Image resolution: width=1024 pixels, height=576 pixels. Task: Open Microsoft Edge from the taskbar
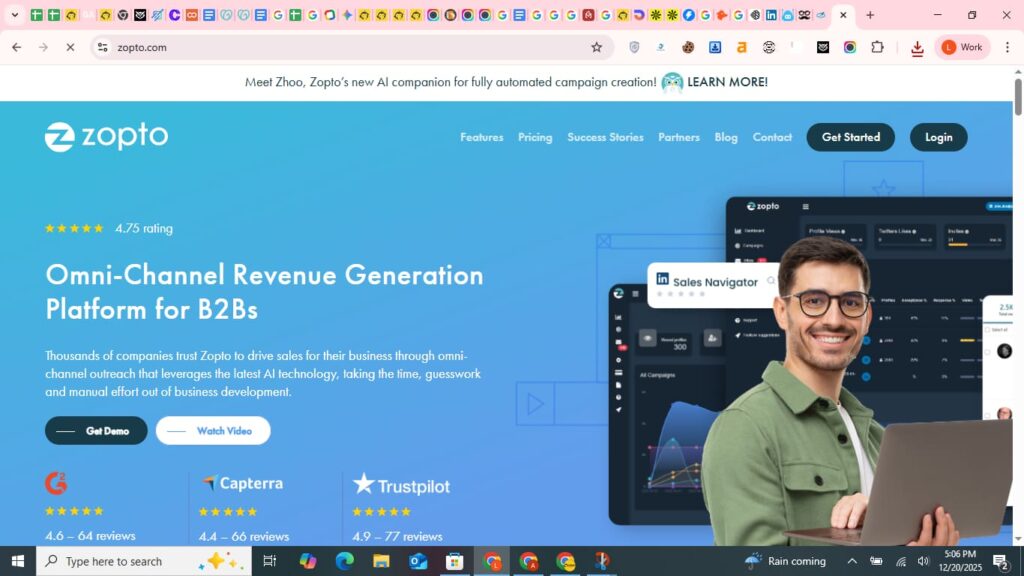345,561
